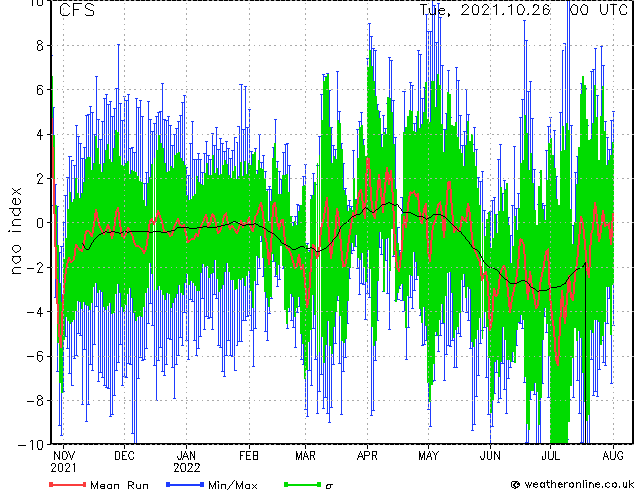This screenshot has height=490, width=634.
Task: Click the y-axis value -6
Action: pyautogui.click(x=35, y=356)
